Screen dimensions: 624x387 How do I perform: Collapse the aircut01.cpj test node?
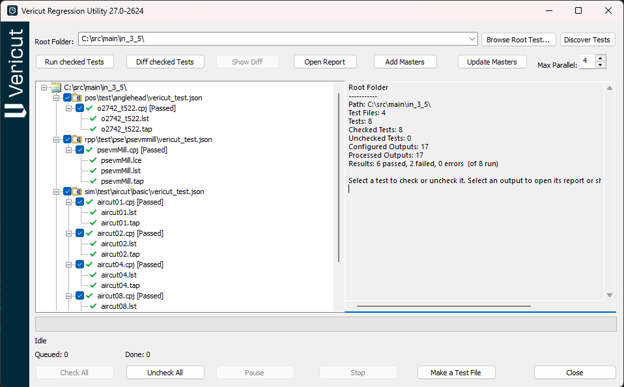68,202
